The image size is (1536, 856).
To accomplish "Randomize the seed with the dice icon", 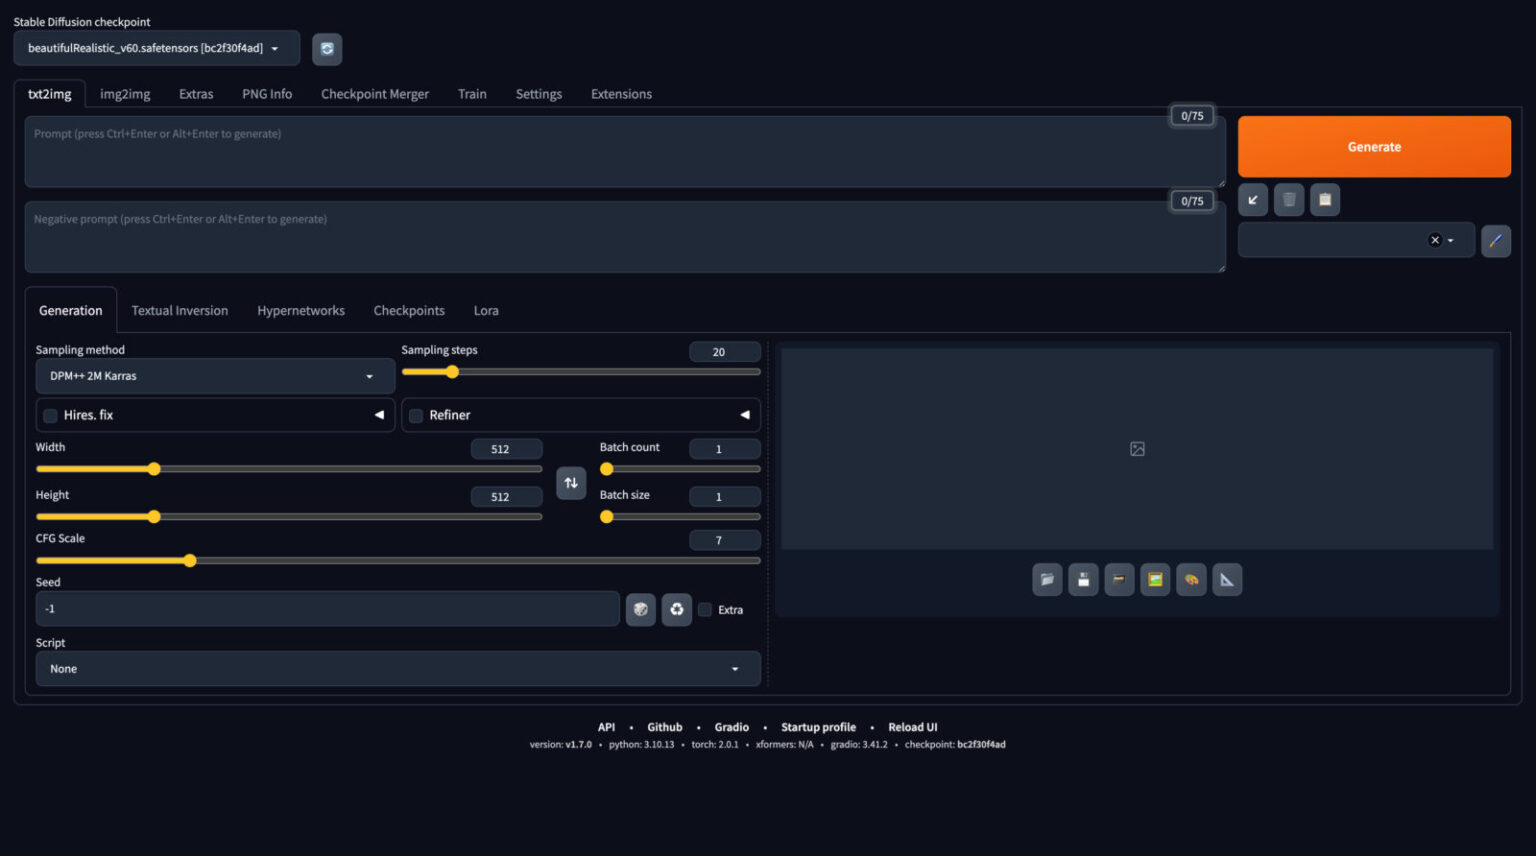I will pos(640,609).
